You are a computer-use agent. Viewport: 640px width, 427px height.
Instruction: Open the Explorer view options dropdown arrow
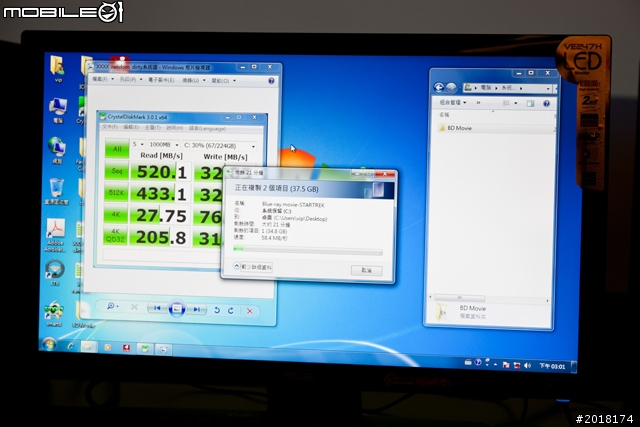pyautogui.click(x=516, y=103)
